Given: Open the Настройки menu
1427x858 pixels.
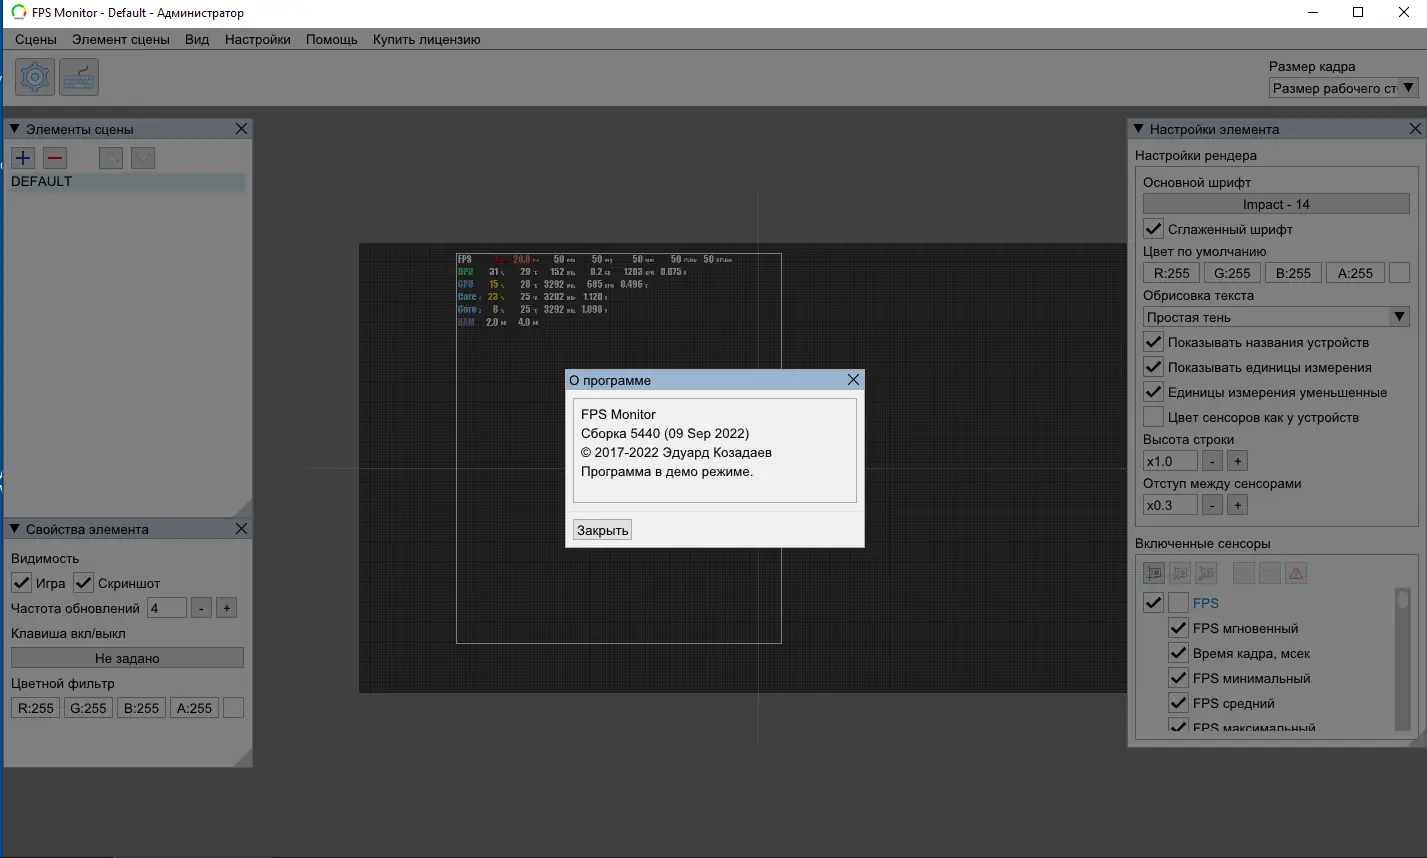Looking at the screenshot, I should 257,39.
